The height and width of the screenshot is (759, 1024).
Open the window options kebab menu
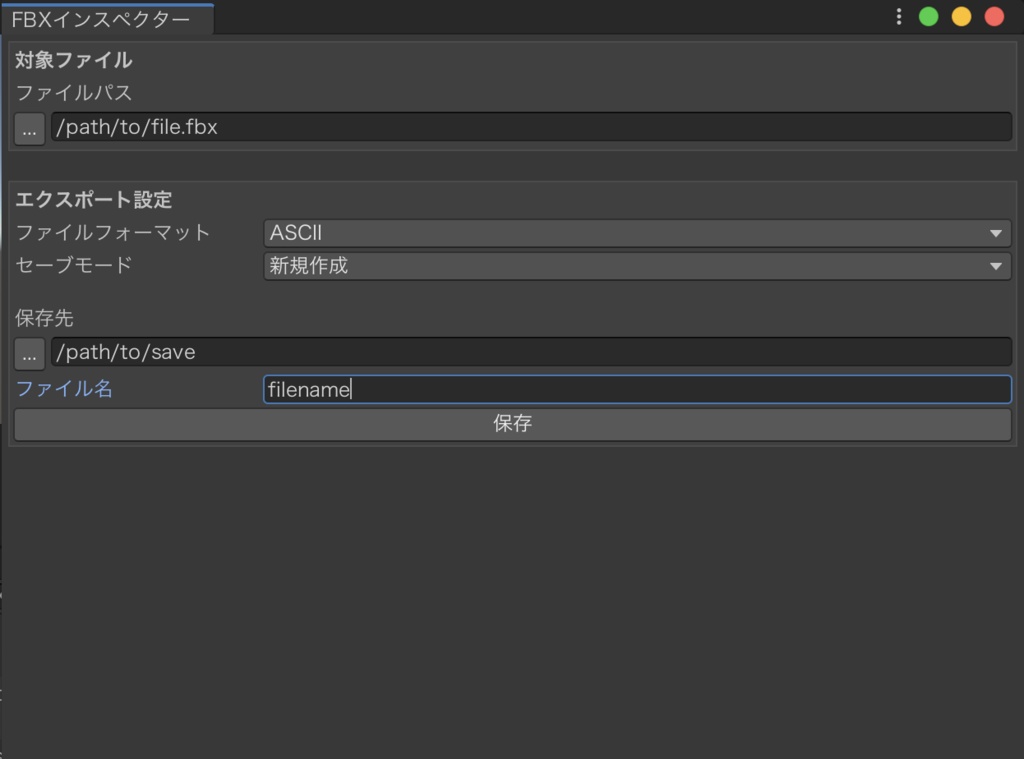click(897, 16)
